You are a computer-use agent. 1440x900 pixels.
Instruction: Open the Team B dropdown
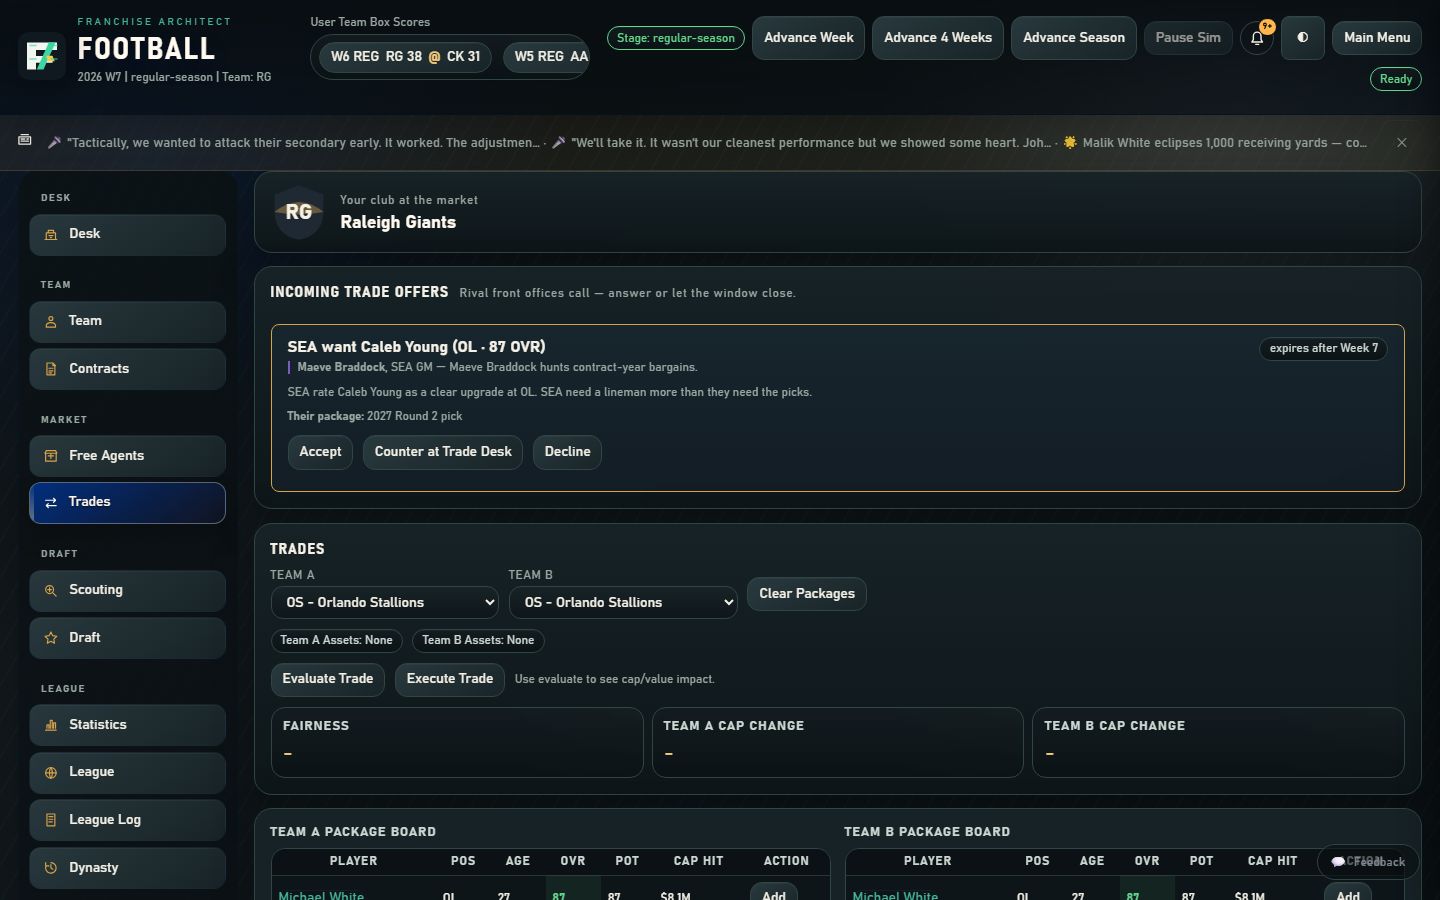point(623,602)
